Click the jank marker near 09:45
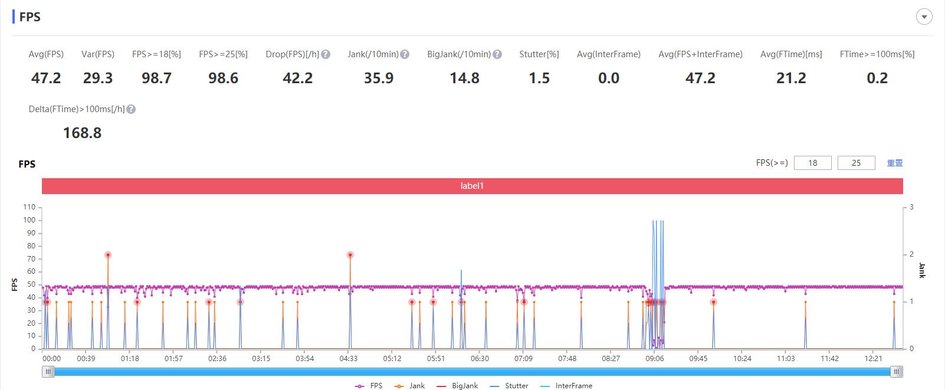 [x=713, y=302]
